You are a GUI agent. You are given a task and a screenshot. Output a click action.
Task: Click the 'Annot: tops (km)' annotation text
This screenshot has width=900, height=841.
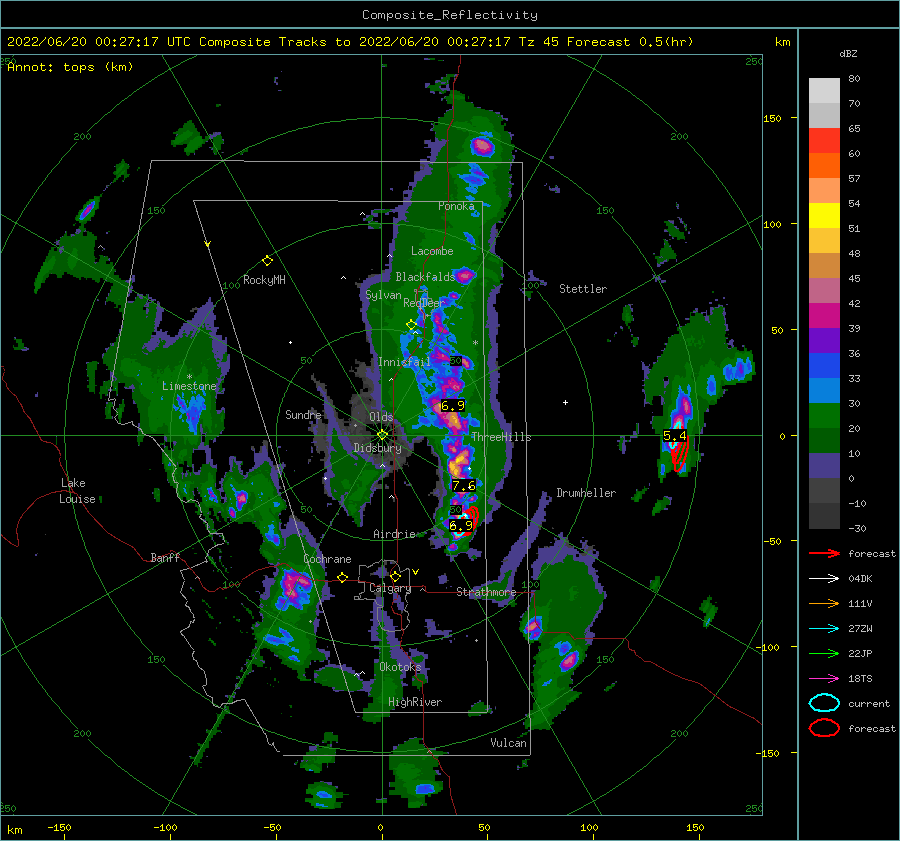point(70,67)
